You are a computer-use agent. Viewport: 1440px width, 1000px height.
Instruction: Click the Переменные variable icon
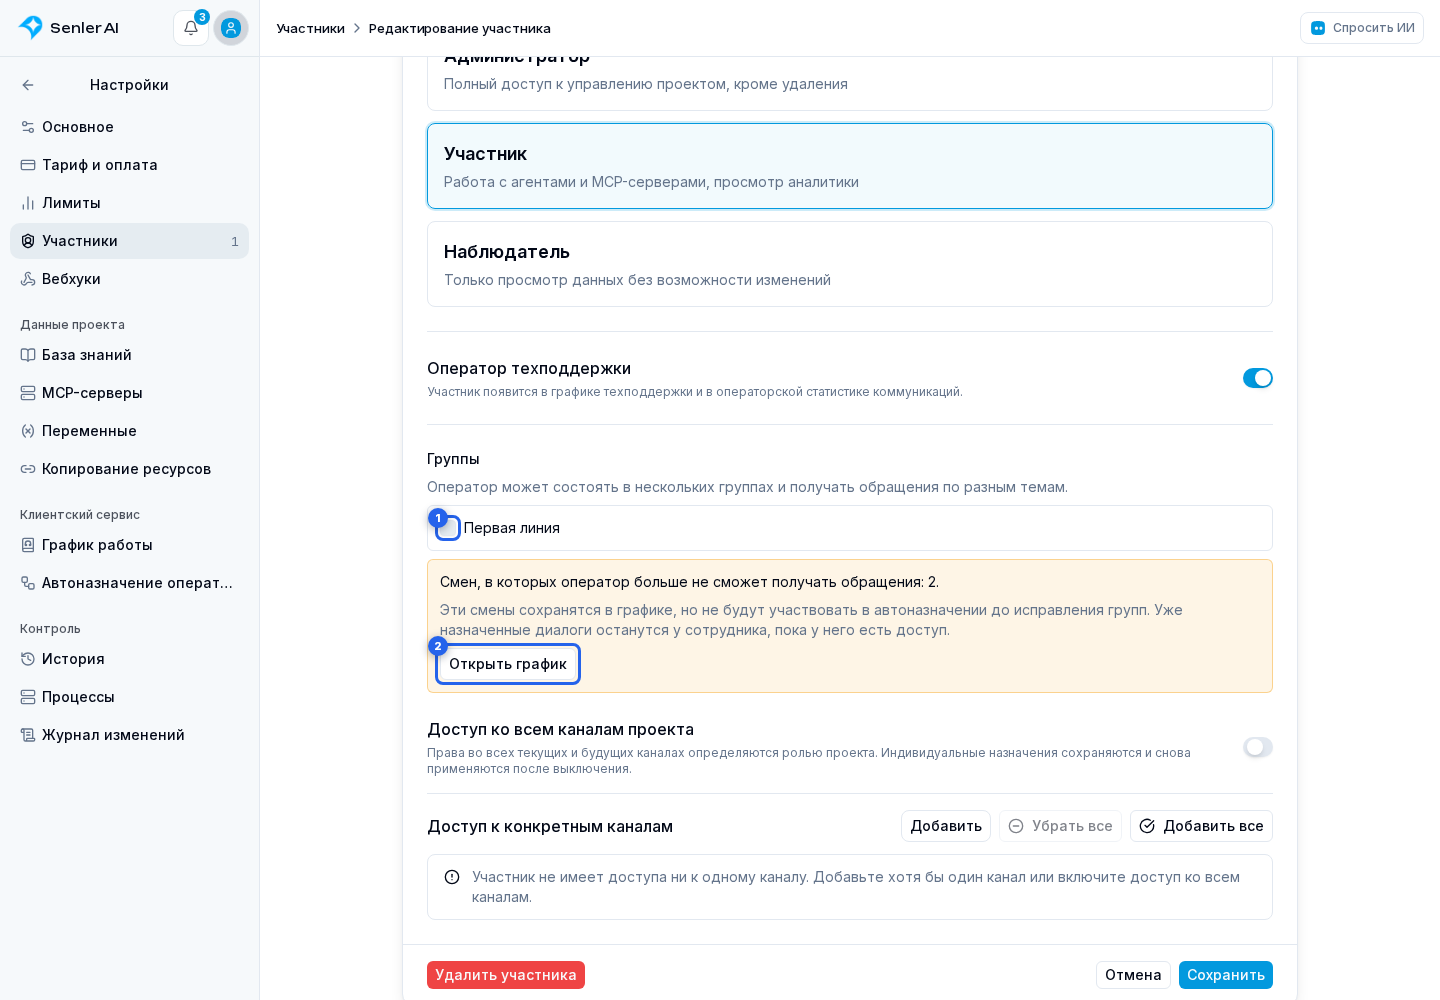click(28, 431)
